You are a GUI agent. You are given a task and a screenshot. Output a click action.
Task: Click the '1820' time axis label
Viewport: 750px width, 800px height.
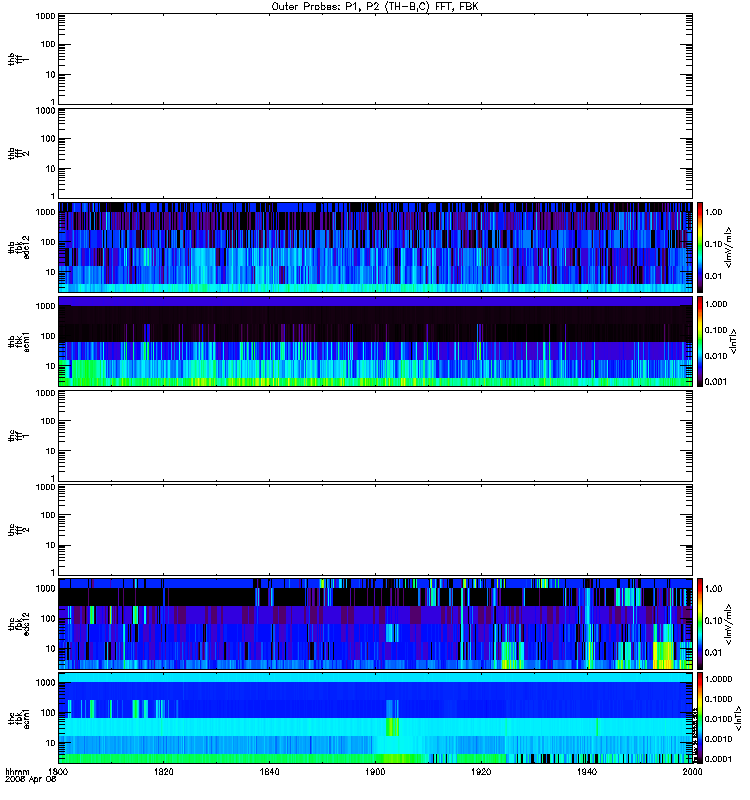pyautogui.click(x=164, y=772)
